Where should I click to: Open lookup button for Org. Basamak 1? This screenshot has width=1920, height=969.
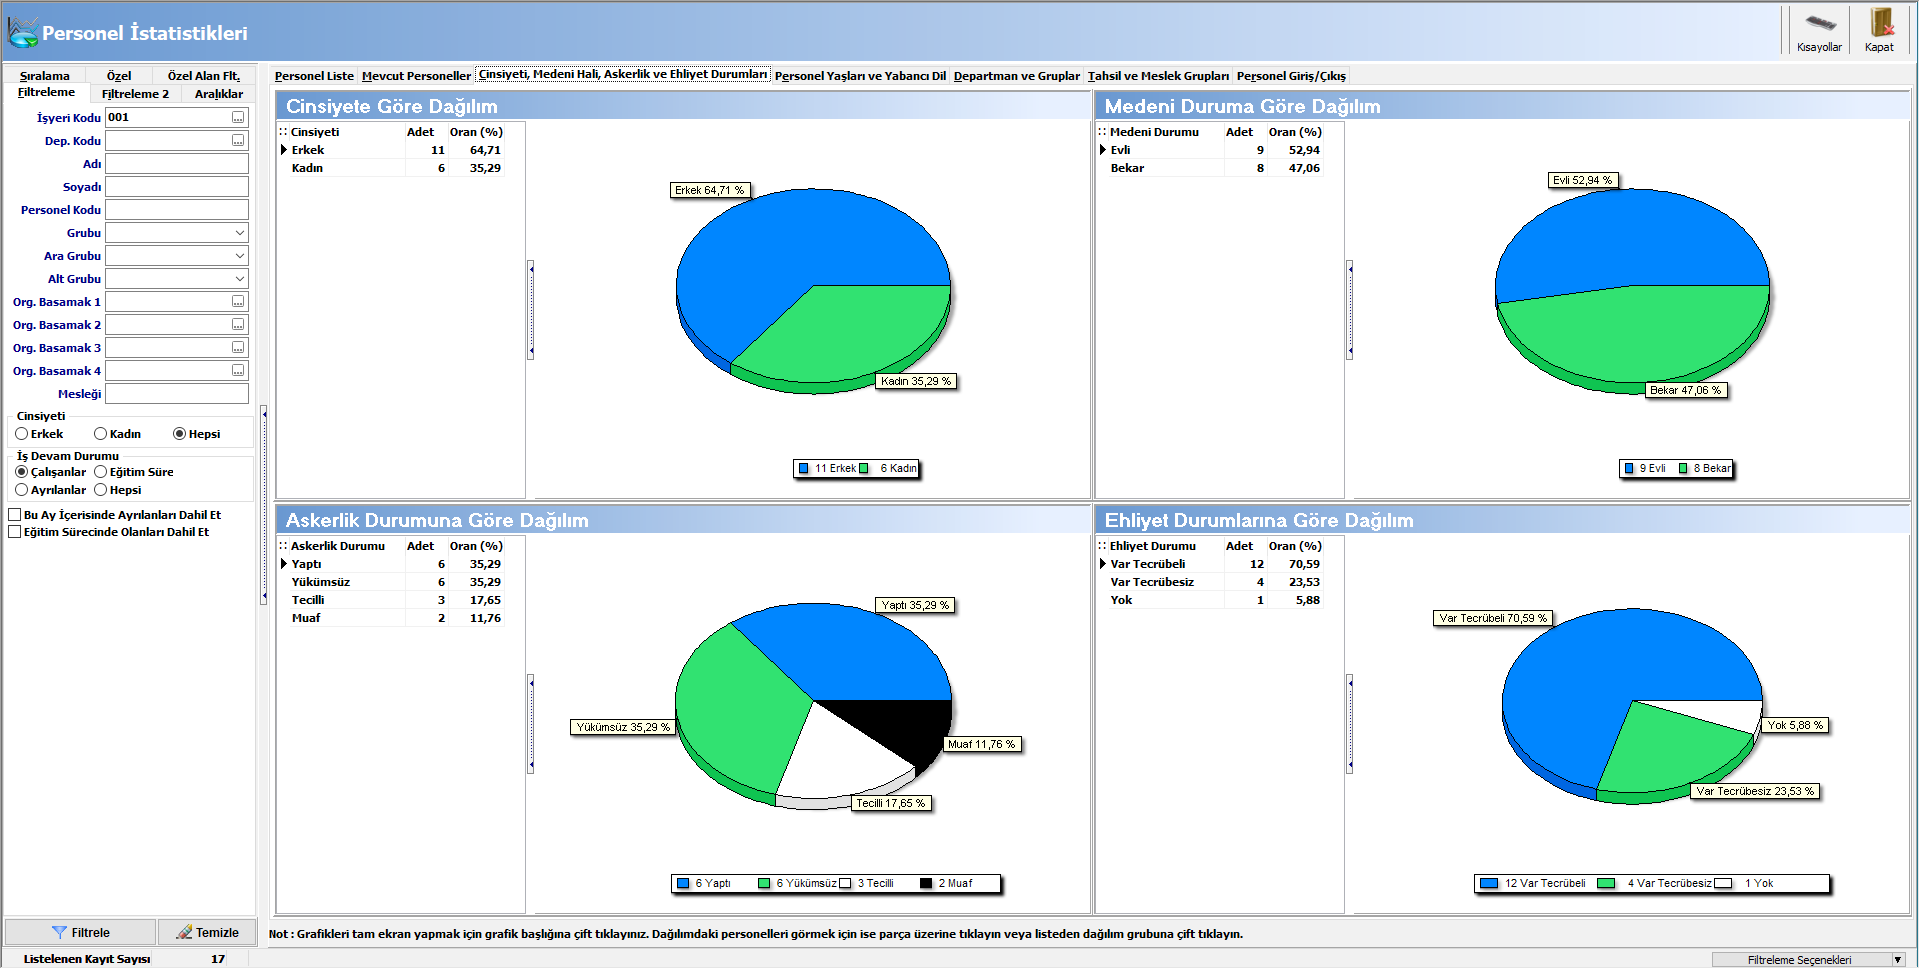(238, 301)
